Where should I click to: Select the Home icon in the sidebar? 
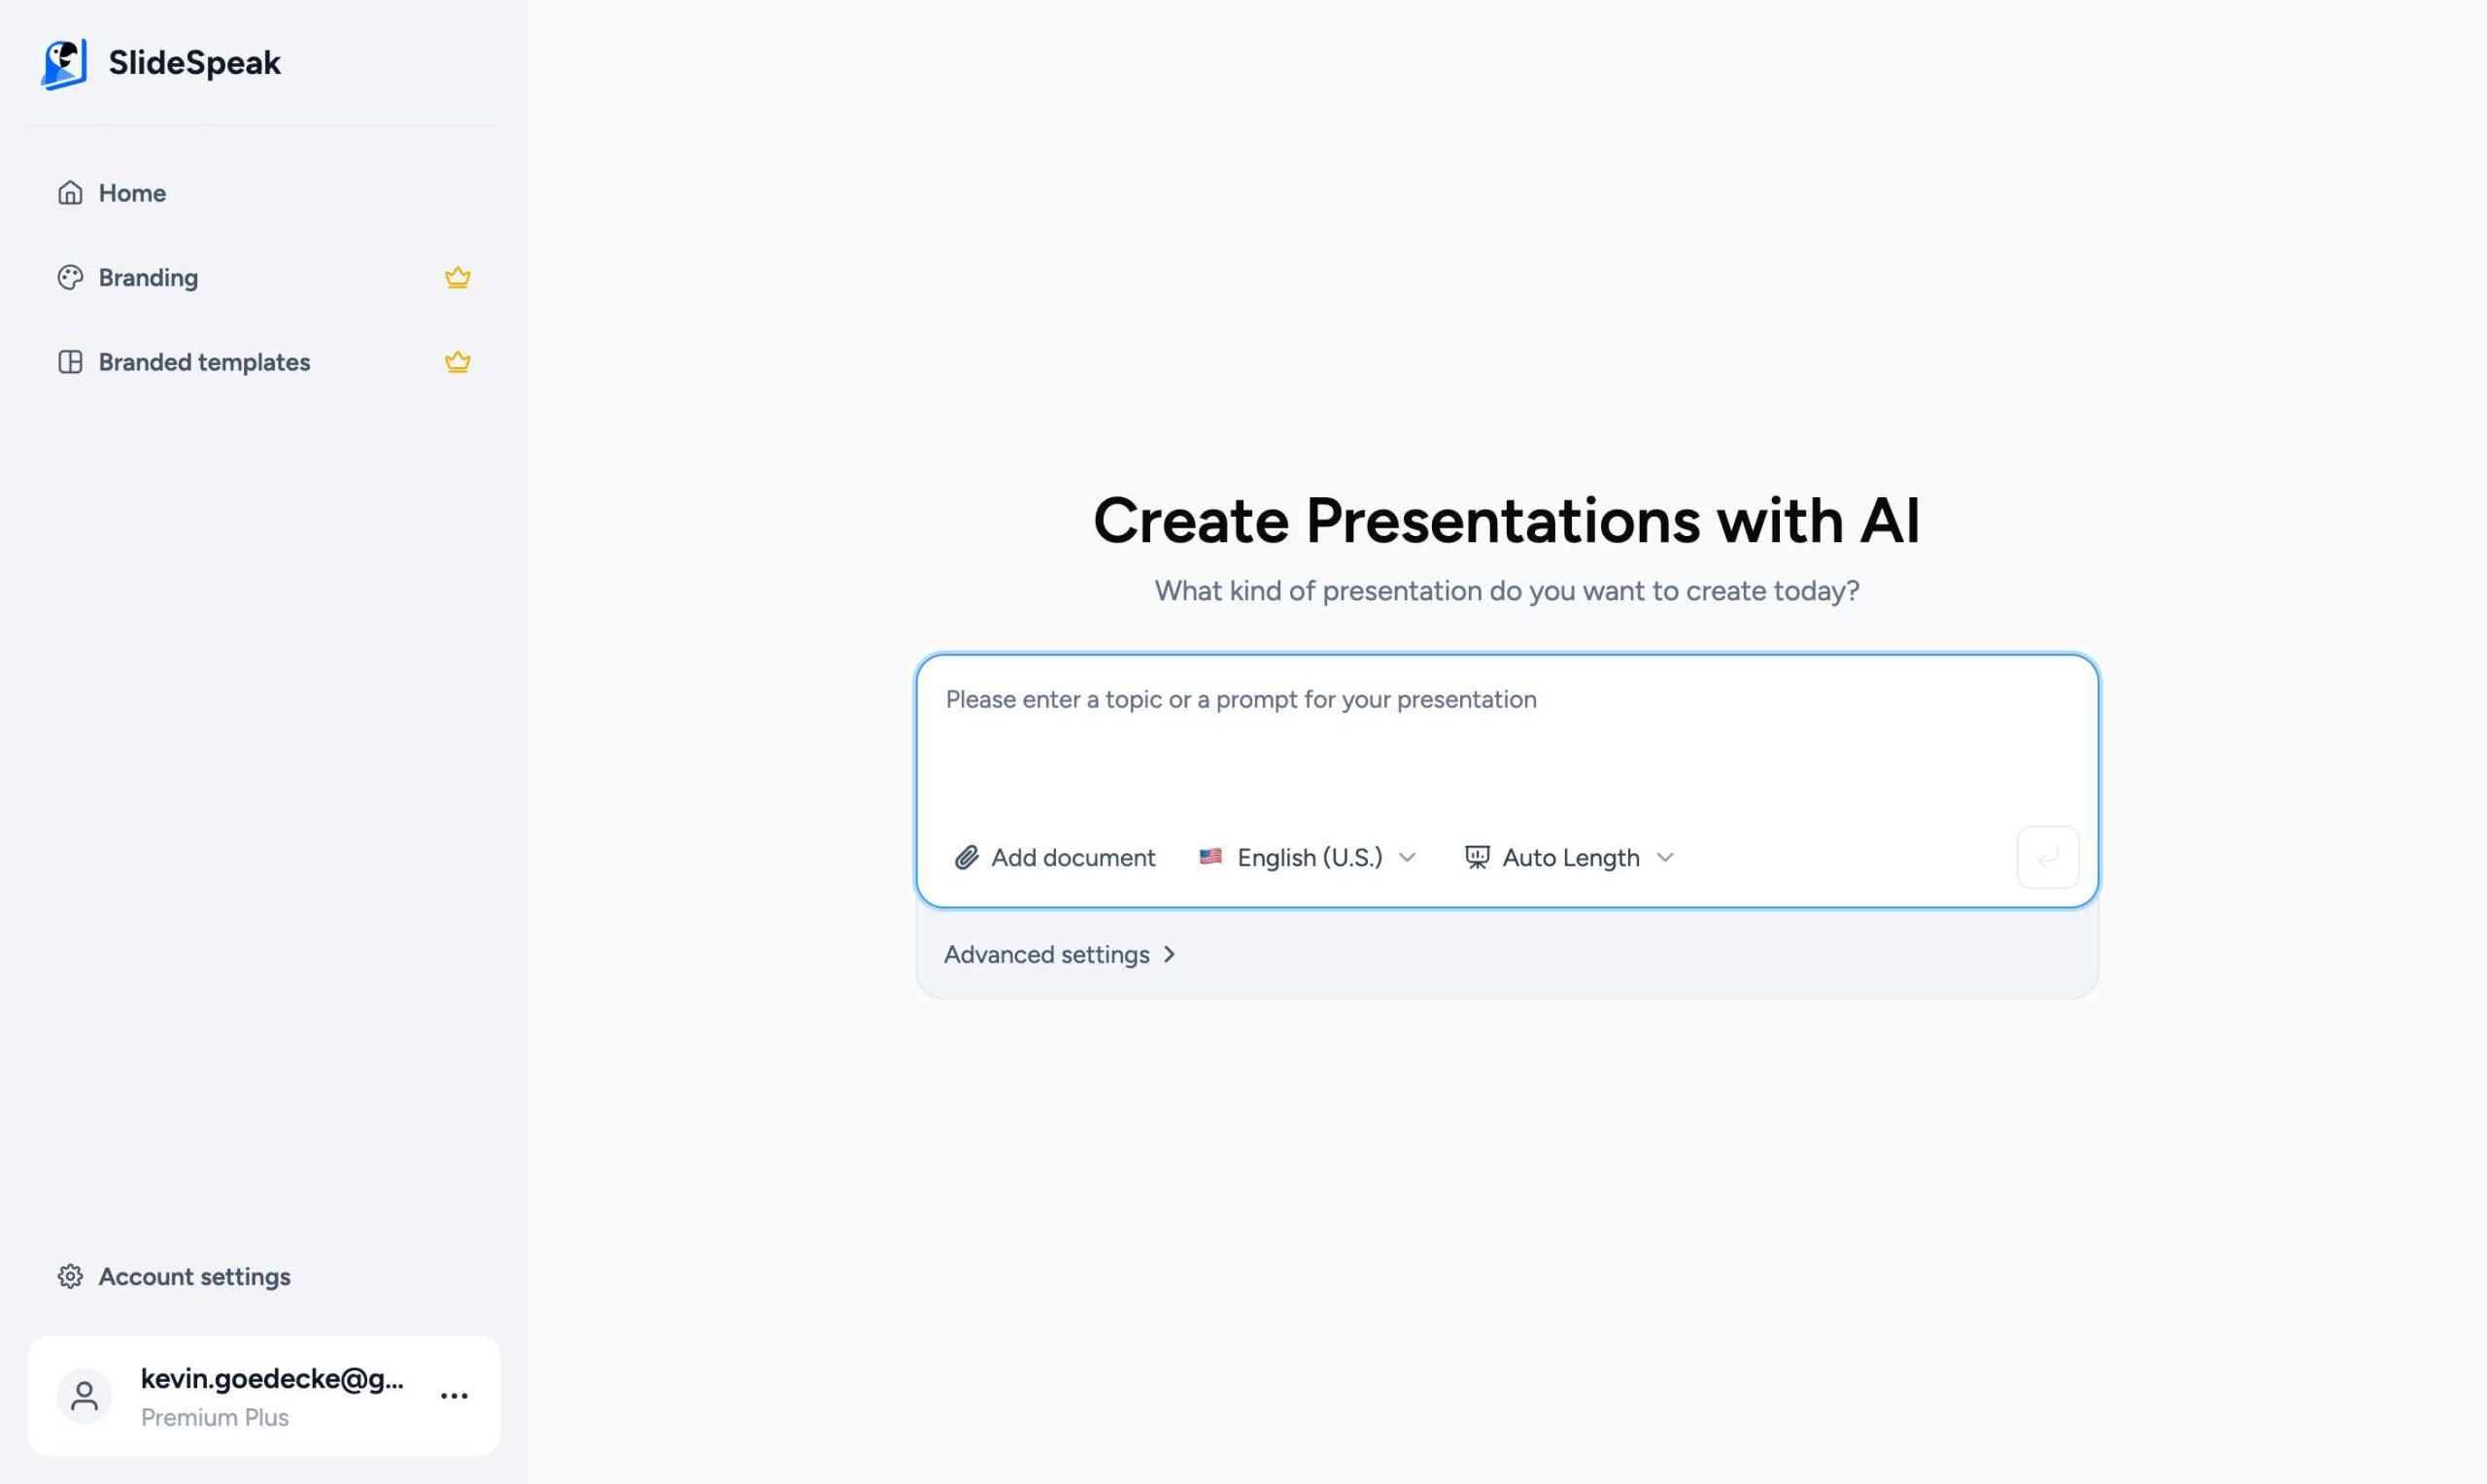tap(71, 192)
